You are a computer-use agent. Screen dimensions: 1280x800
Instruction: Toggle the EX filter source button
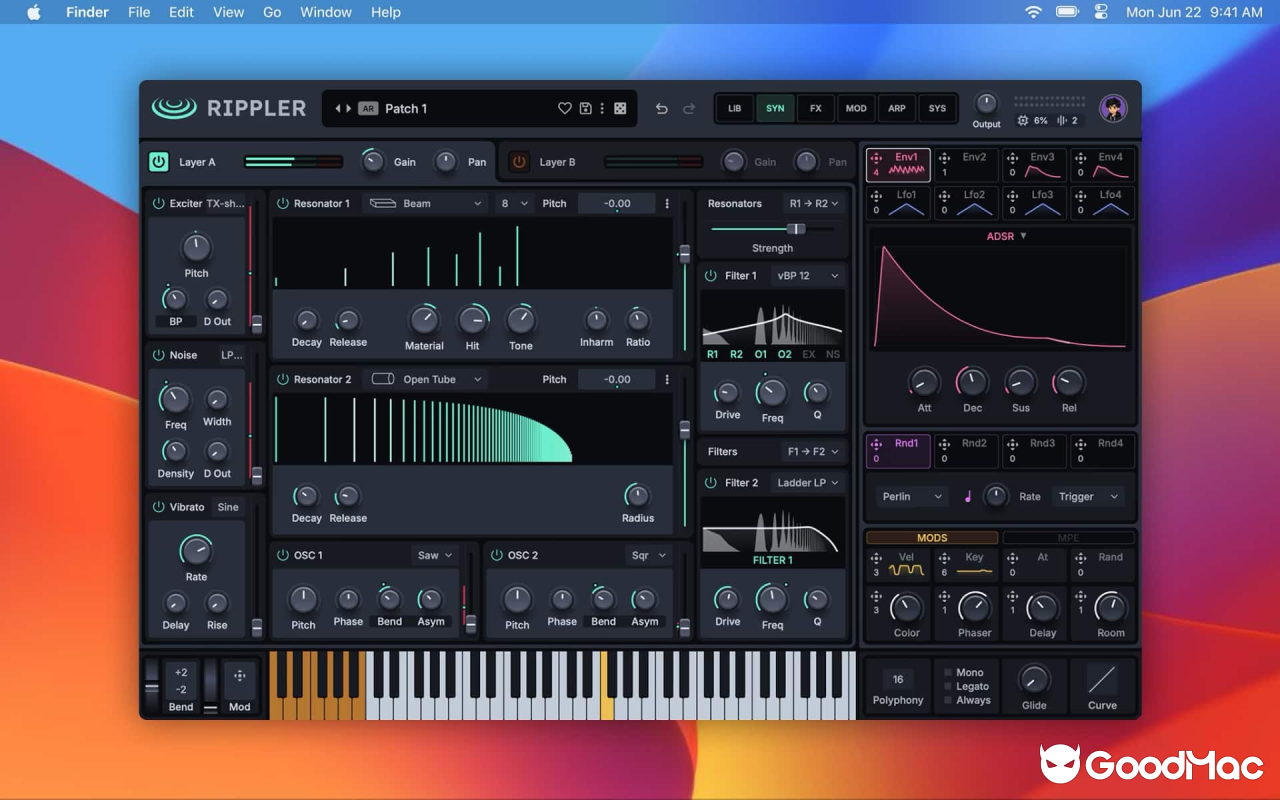coord(809,354)
